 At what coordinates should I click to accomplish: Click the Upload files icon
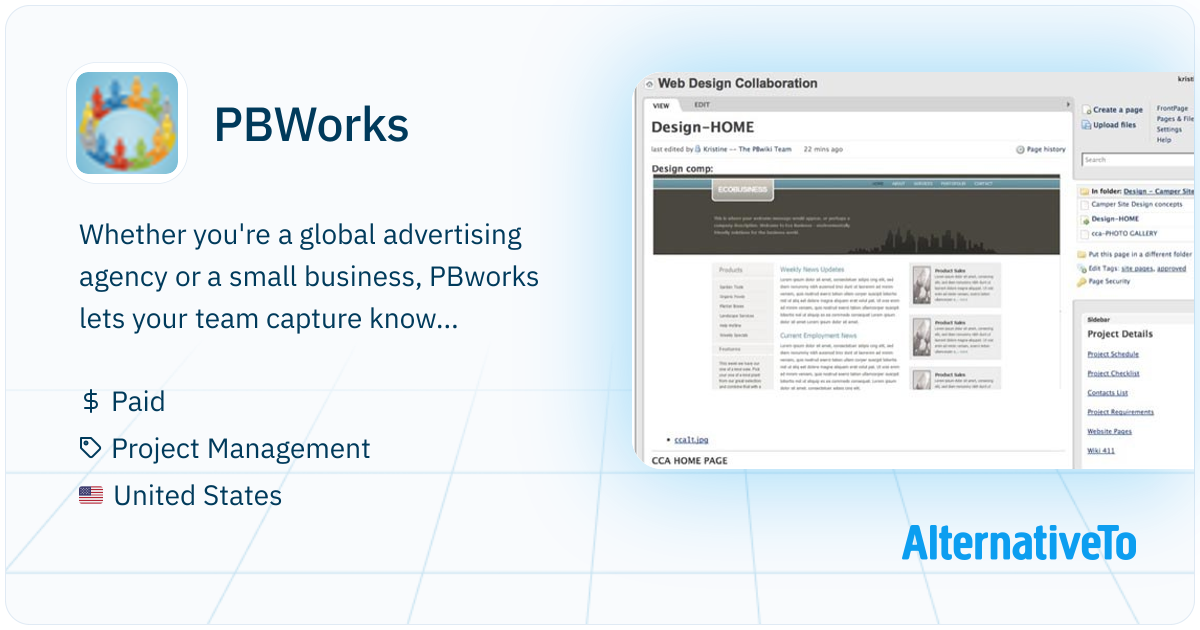click(1086, 125)
